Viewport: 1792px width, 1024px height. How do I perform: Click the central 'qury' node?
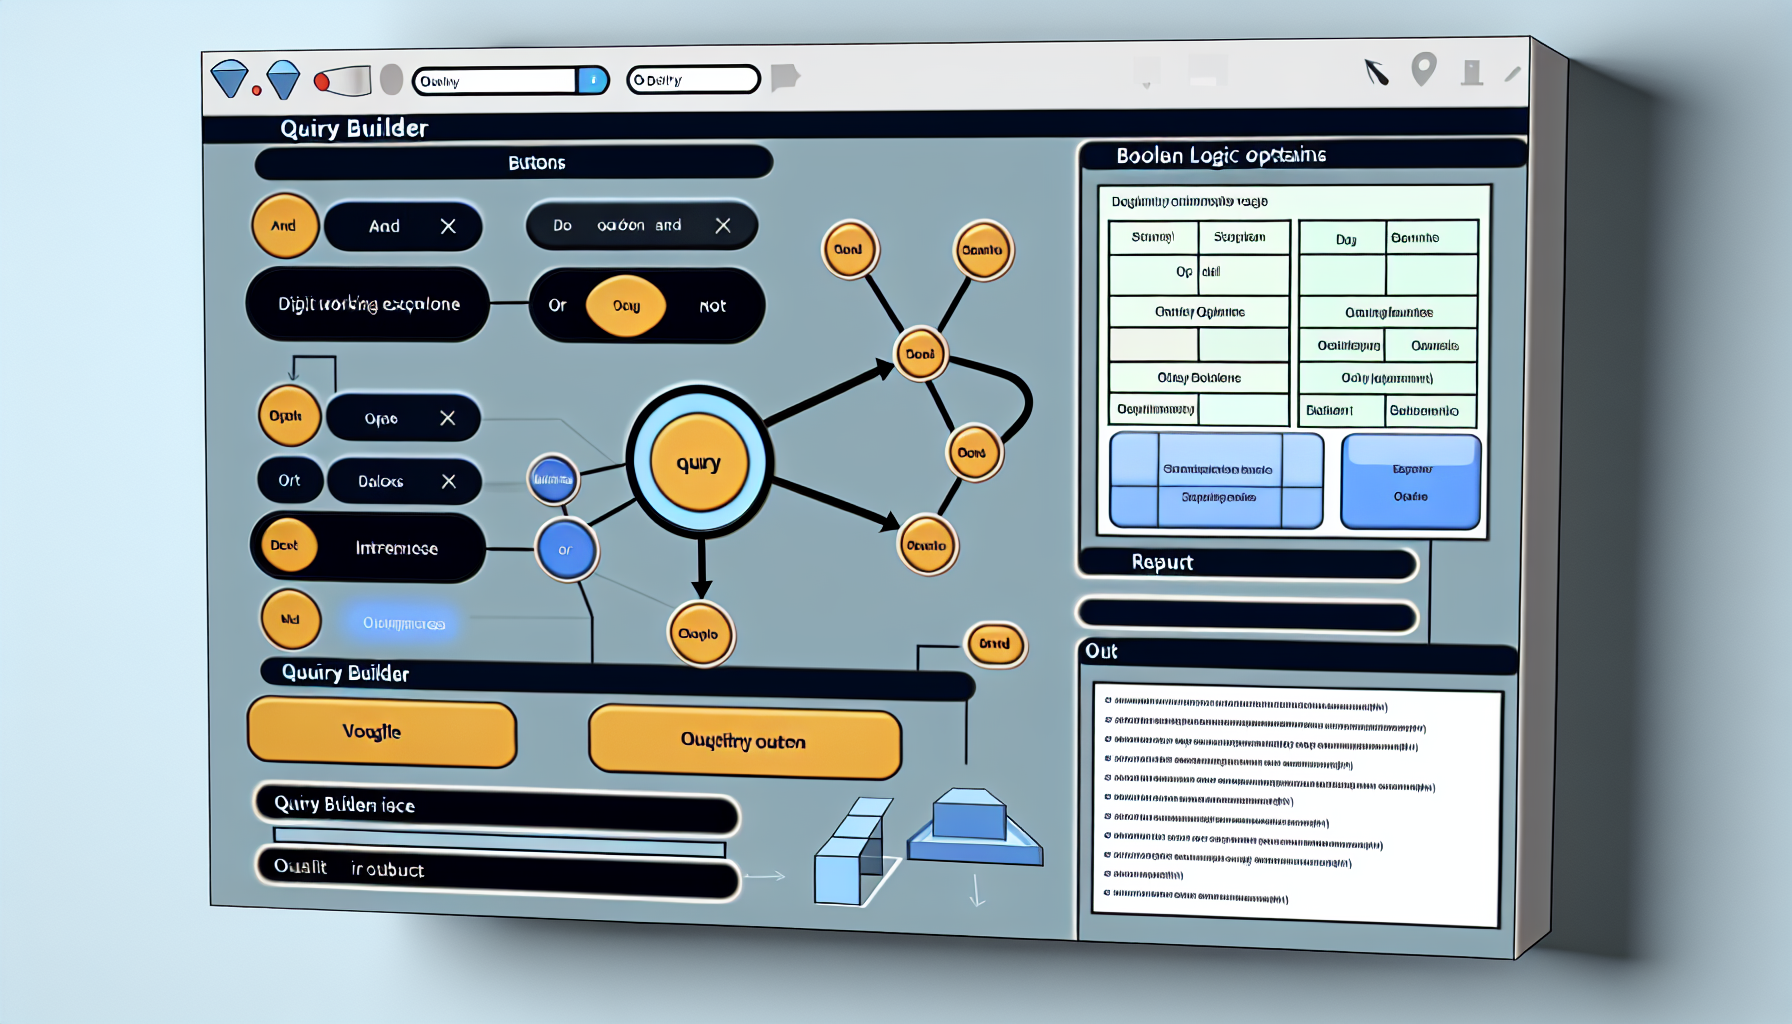698,462
